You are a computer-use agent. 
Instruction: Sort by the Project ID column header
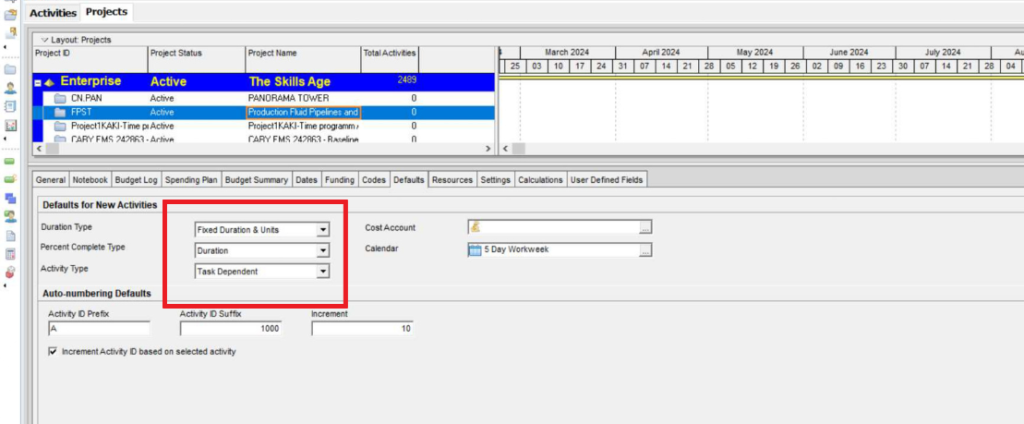90,59
